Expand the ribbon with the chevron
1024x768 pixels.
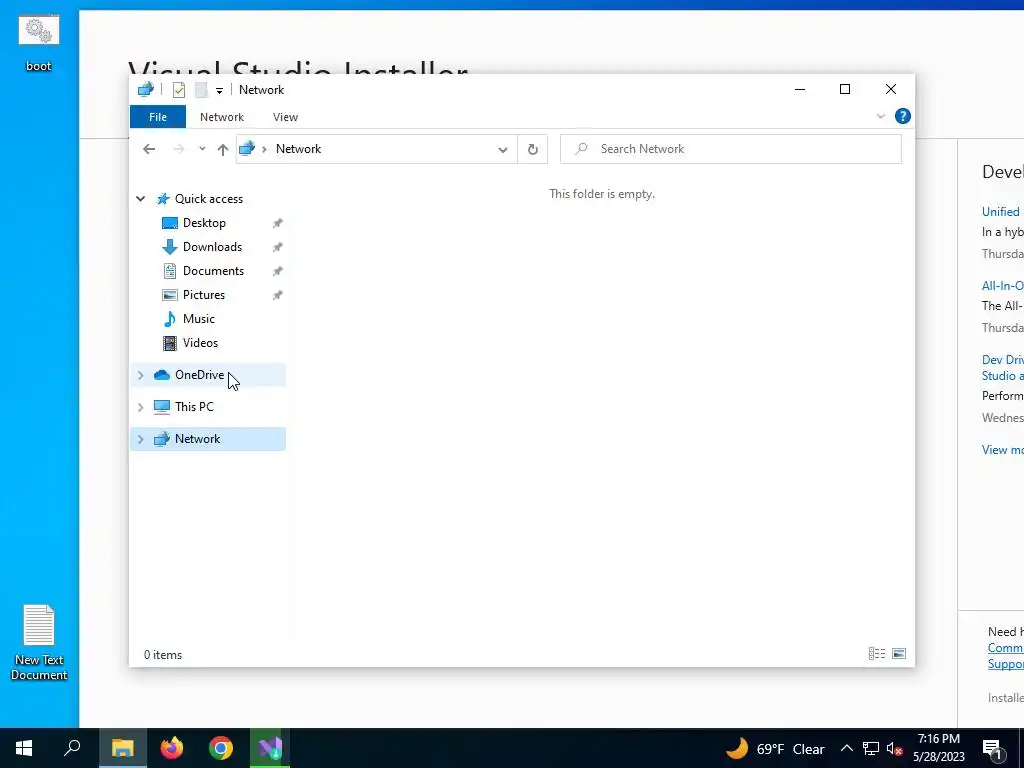[880, 116]
